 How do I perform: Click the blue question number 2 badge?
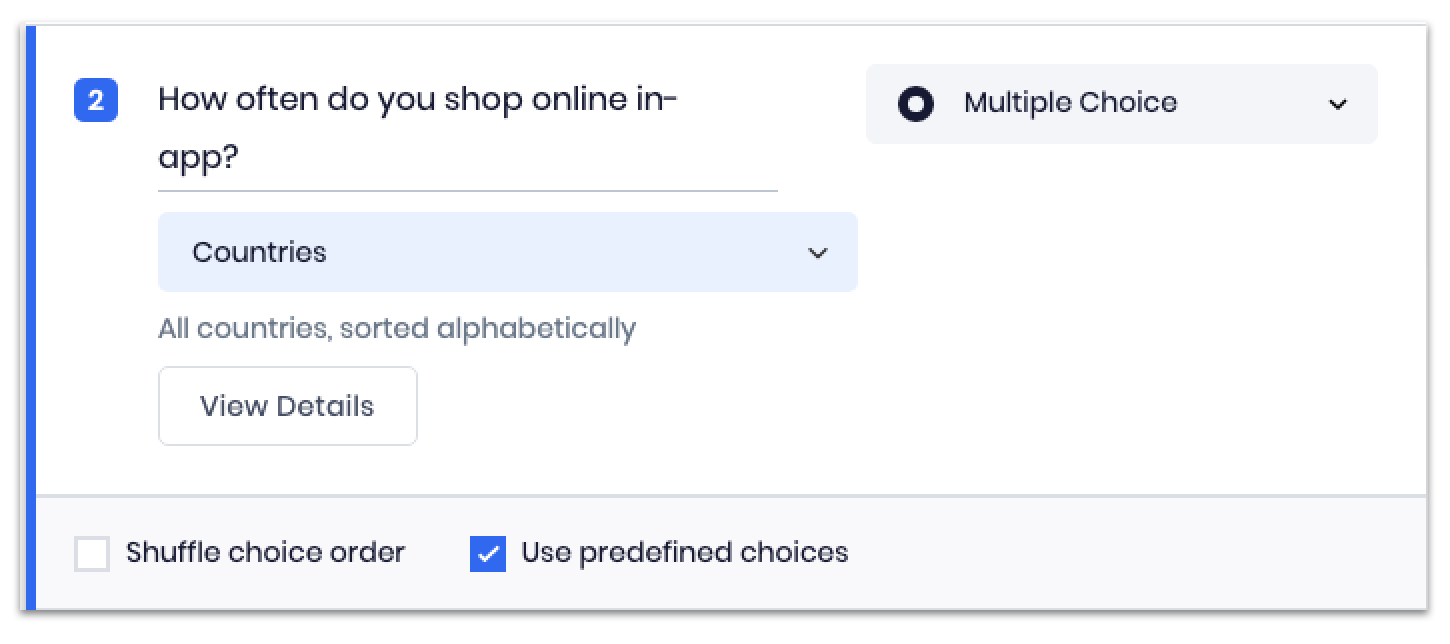pos(96,102)
